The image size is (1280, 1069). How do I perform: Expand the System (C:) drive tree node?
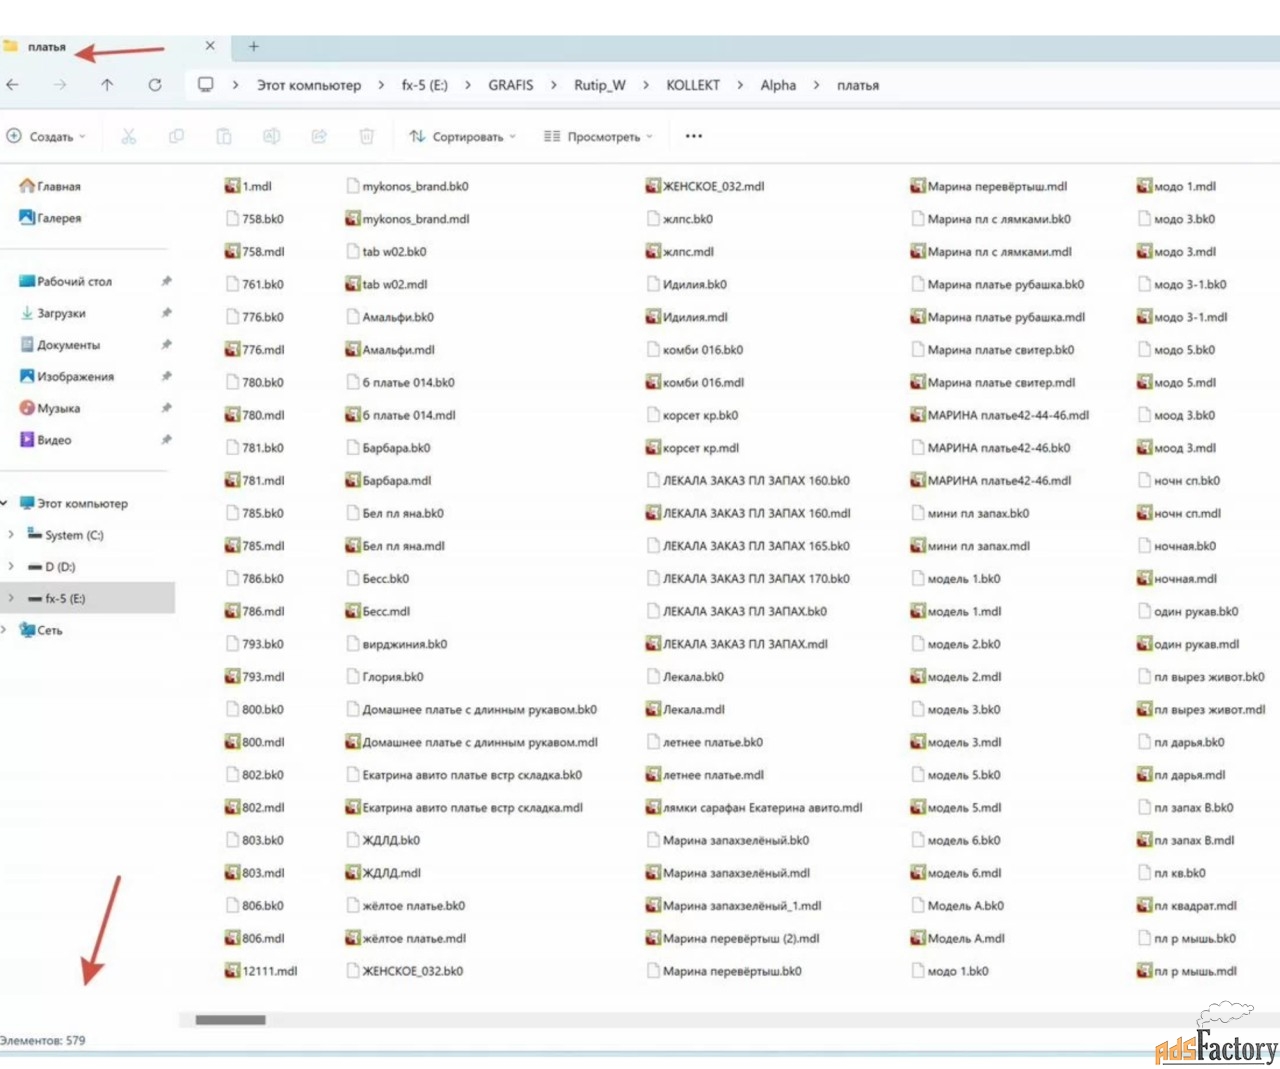pos(11,535)
